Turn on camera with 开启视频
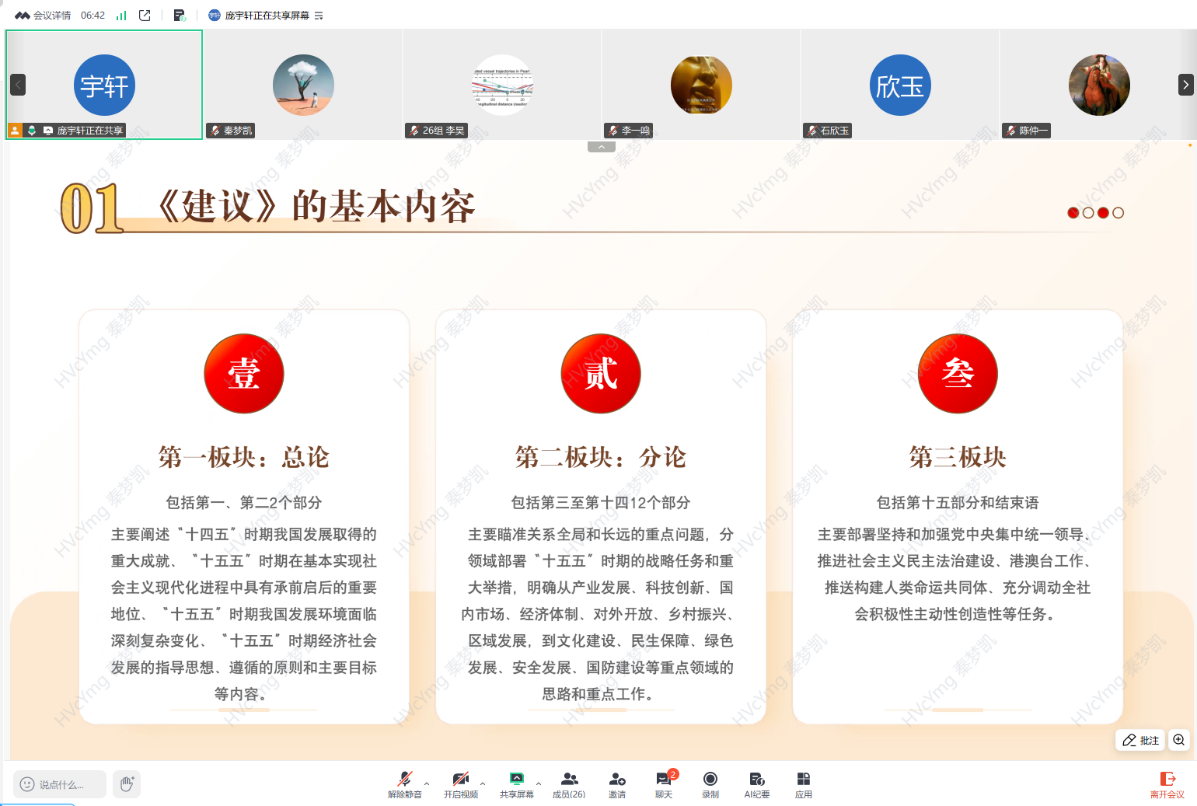Viewport: 1197px width, 806px height. (x=460, y=783)
